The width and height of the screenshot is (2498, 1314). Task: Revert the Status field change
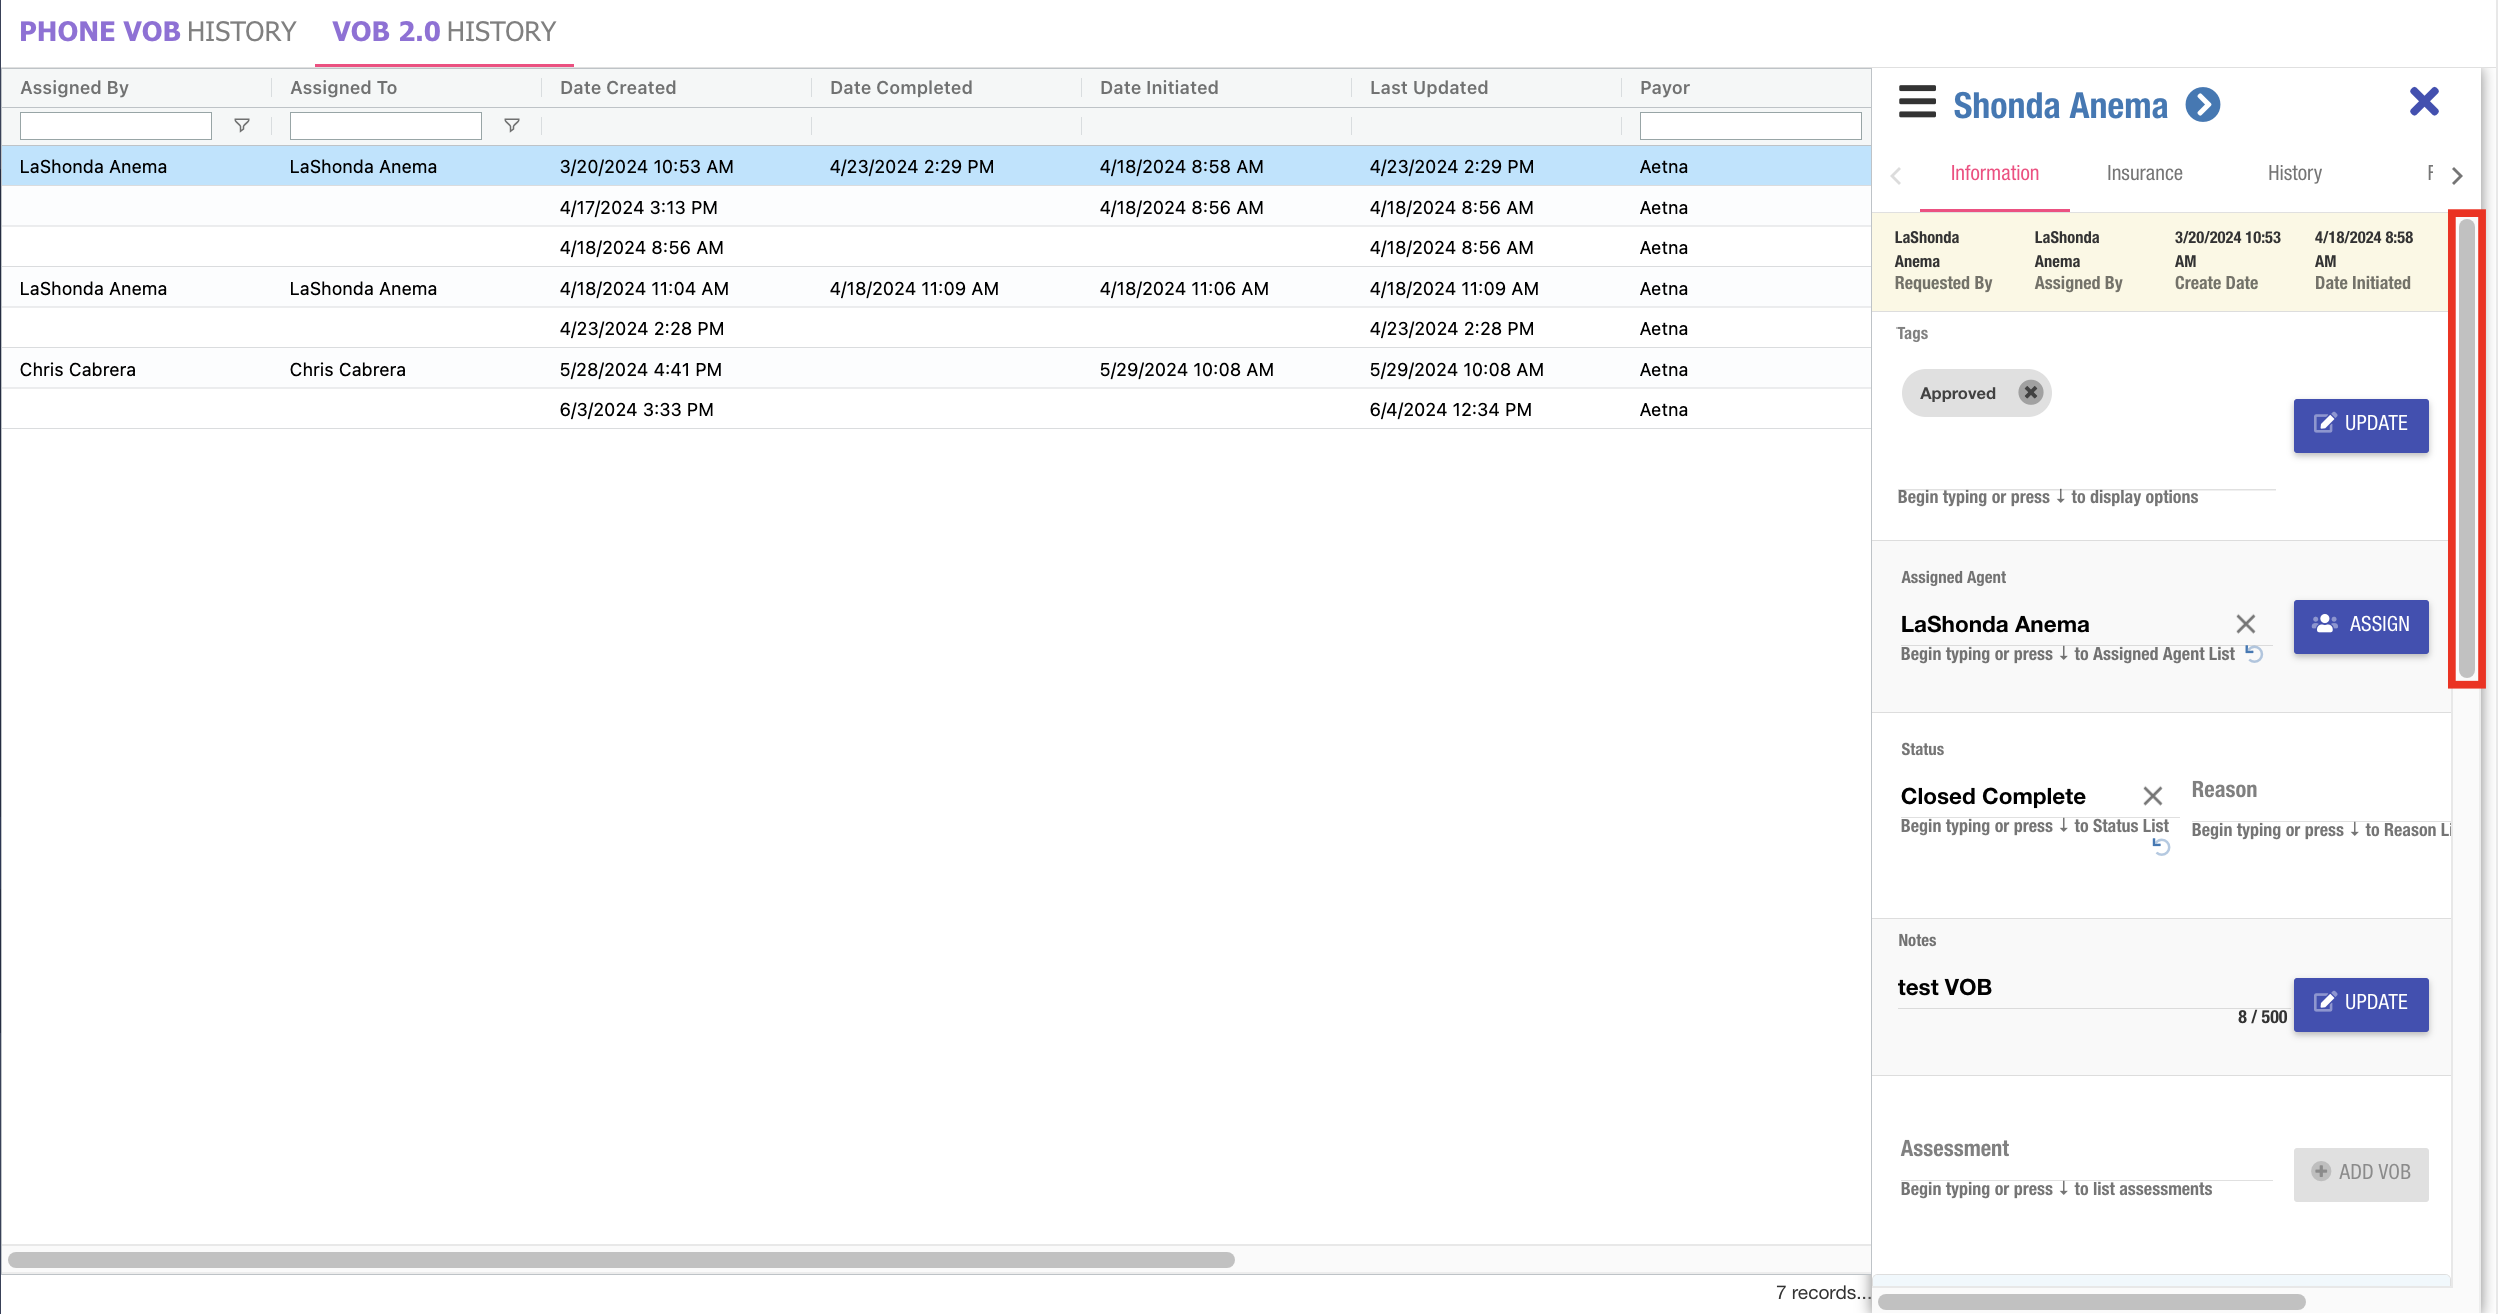tap(2161, 847)
